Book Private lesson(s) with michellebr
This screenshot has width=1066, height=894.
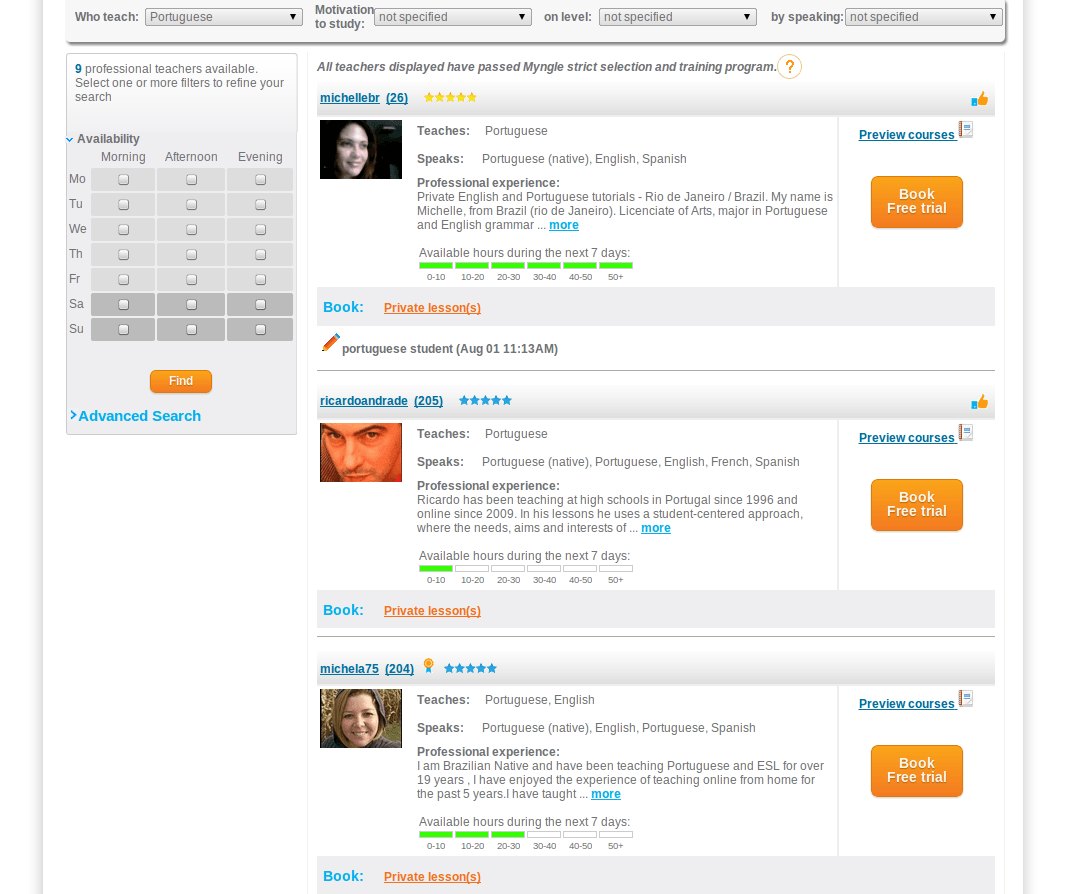(432, 308)
